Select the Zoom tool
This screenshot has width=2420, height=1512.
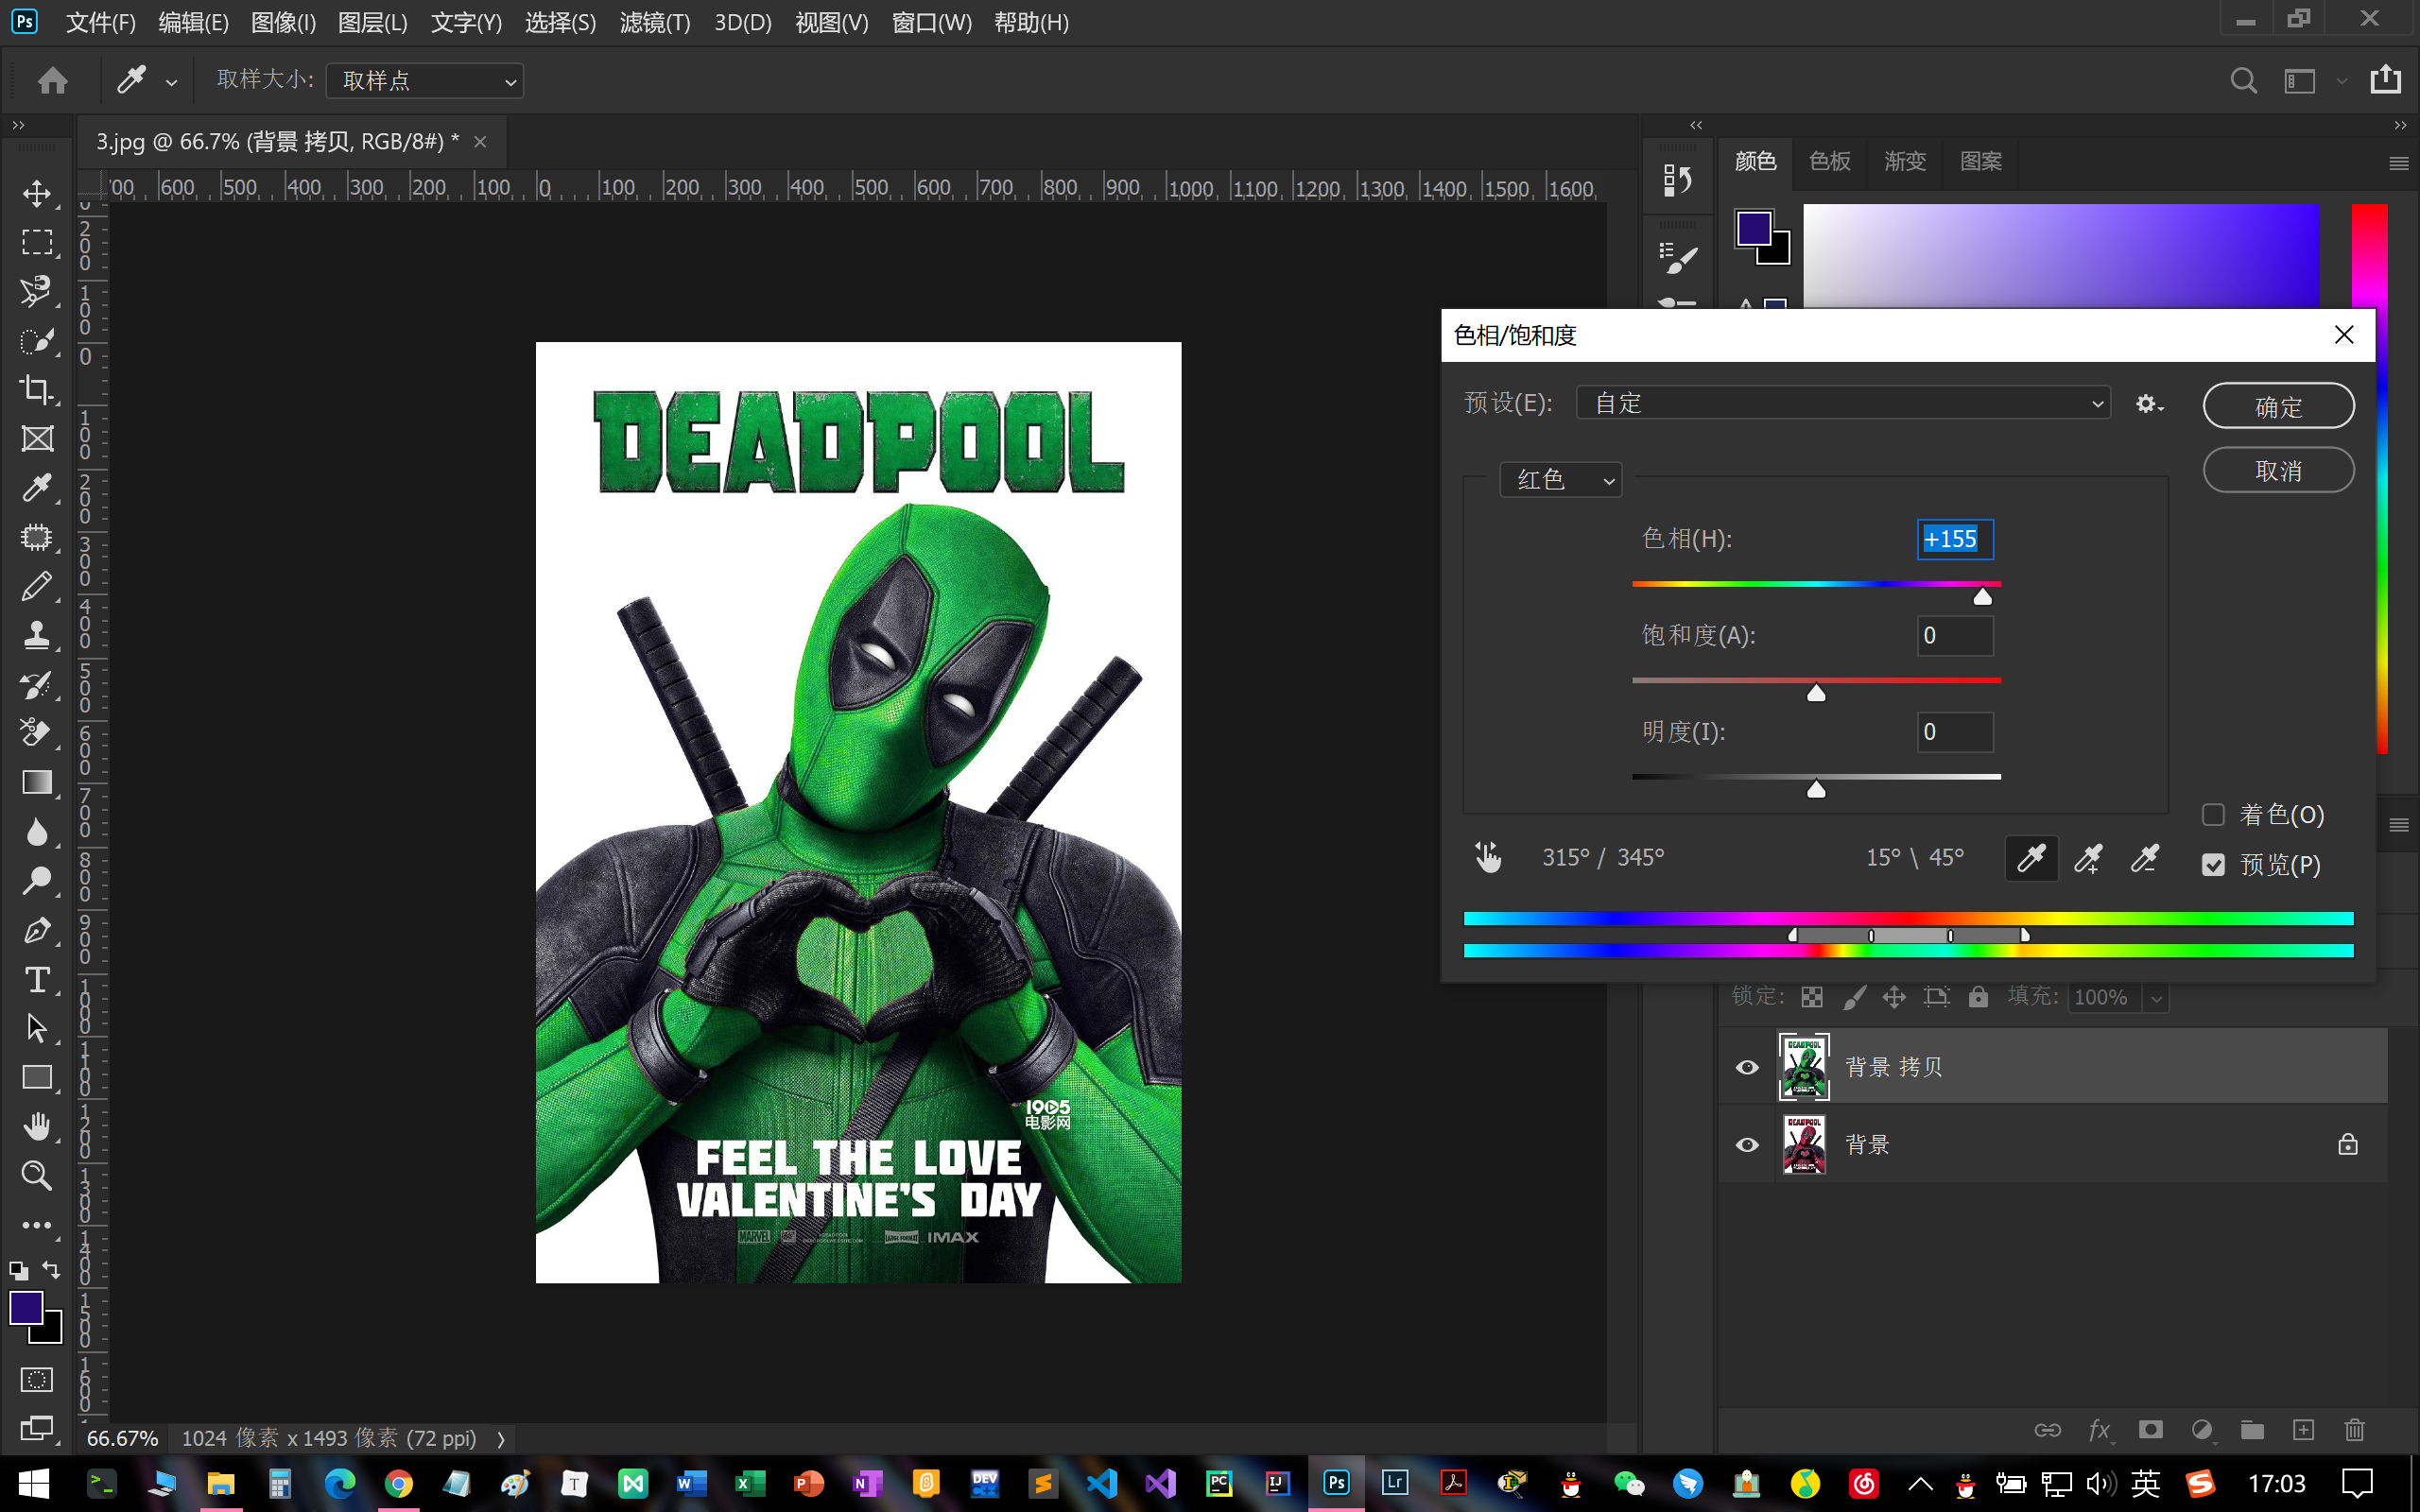[37, 1175]
